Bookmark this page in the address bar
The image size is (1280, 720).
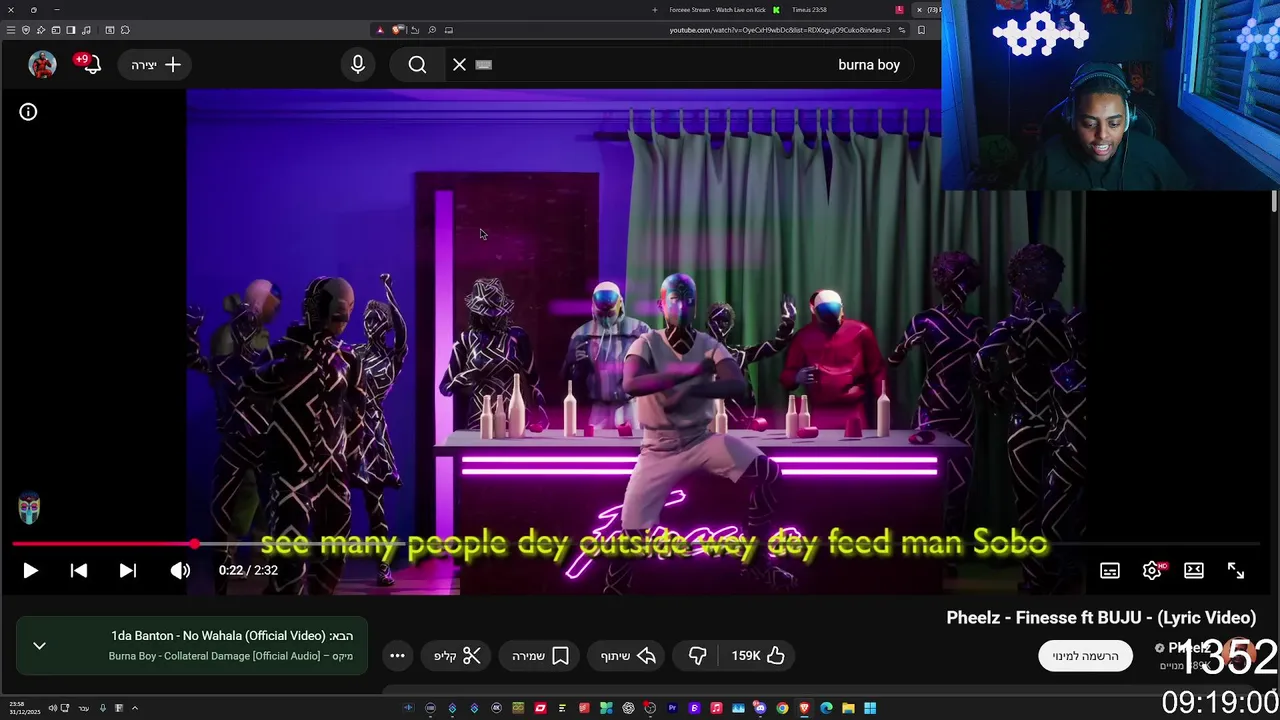[921, 30]
